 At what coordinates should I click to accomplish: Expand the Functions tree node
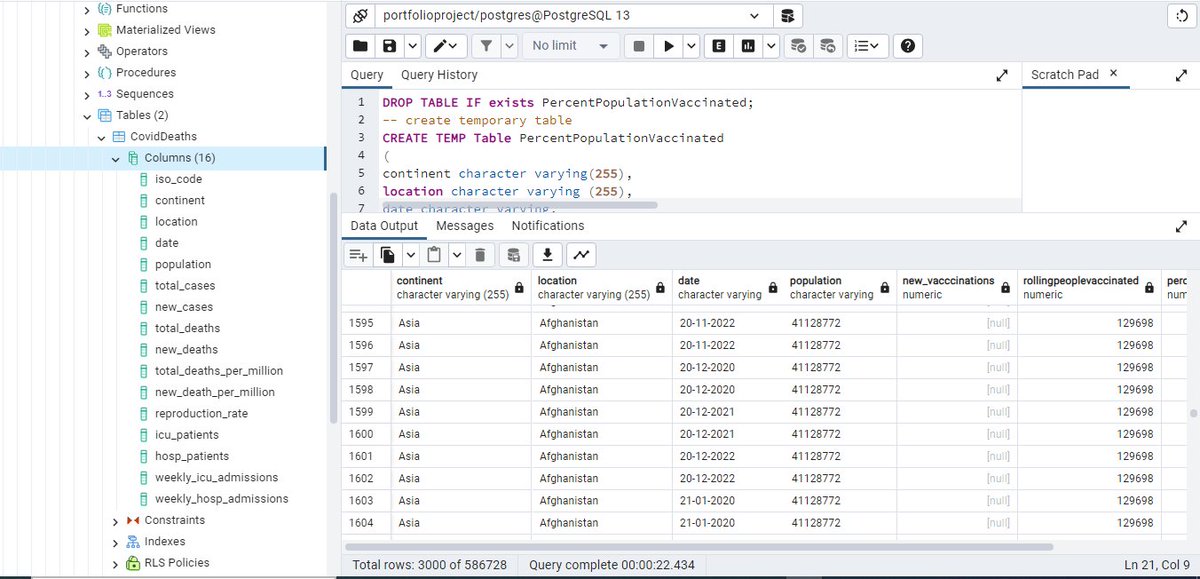[87, 9]
